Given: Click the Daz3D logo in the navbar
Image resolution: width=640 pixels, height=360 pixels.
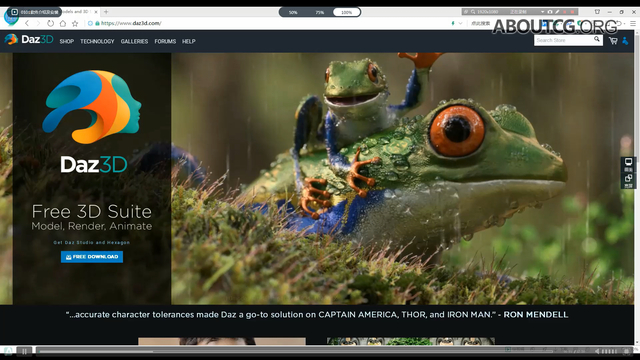Looking at the screenshot, I should pyautogui.click(x=29, y=39).
